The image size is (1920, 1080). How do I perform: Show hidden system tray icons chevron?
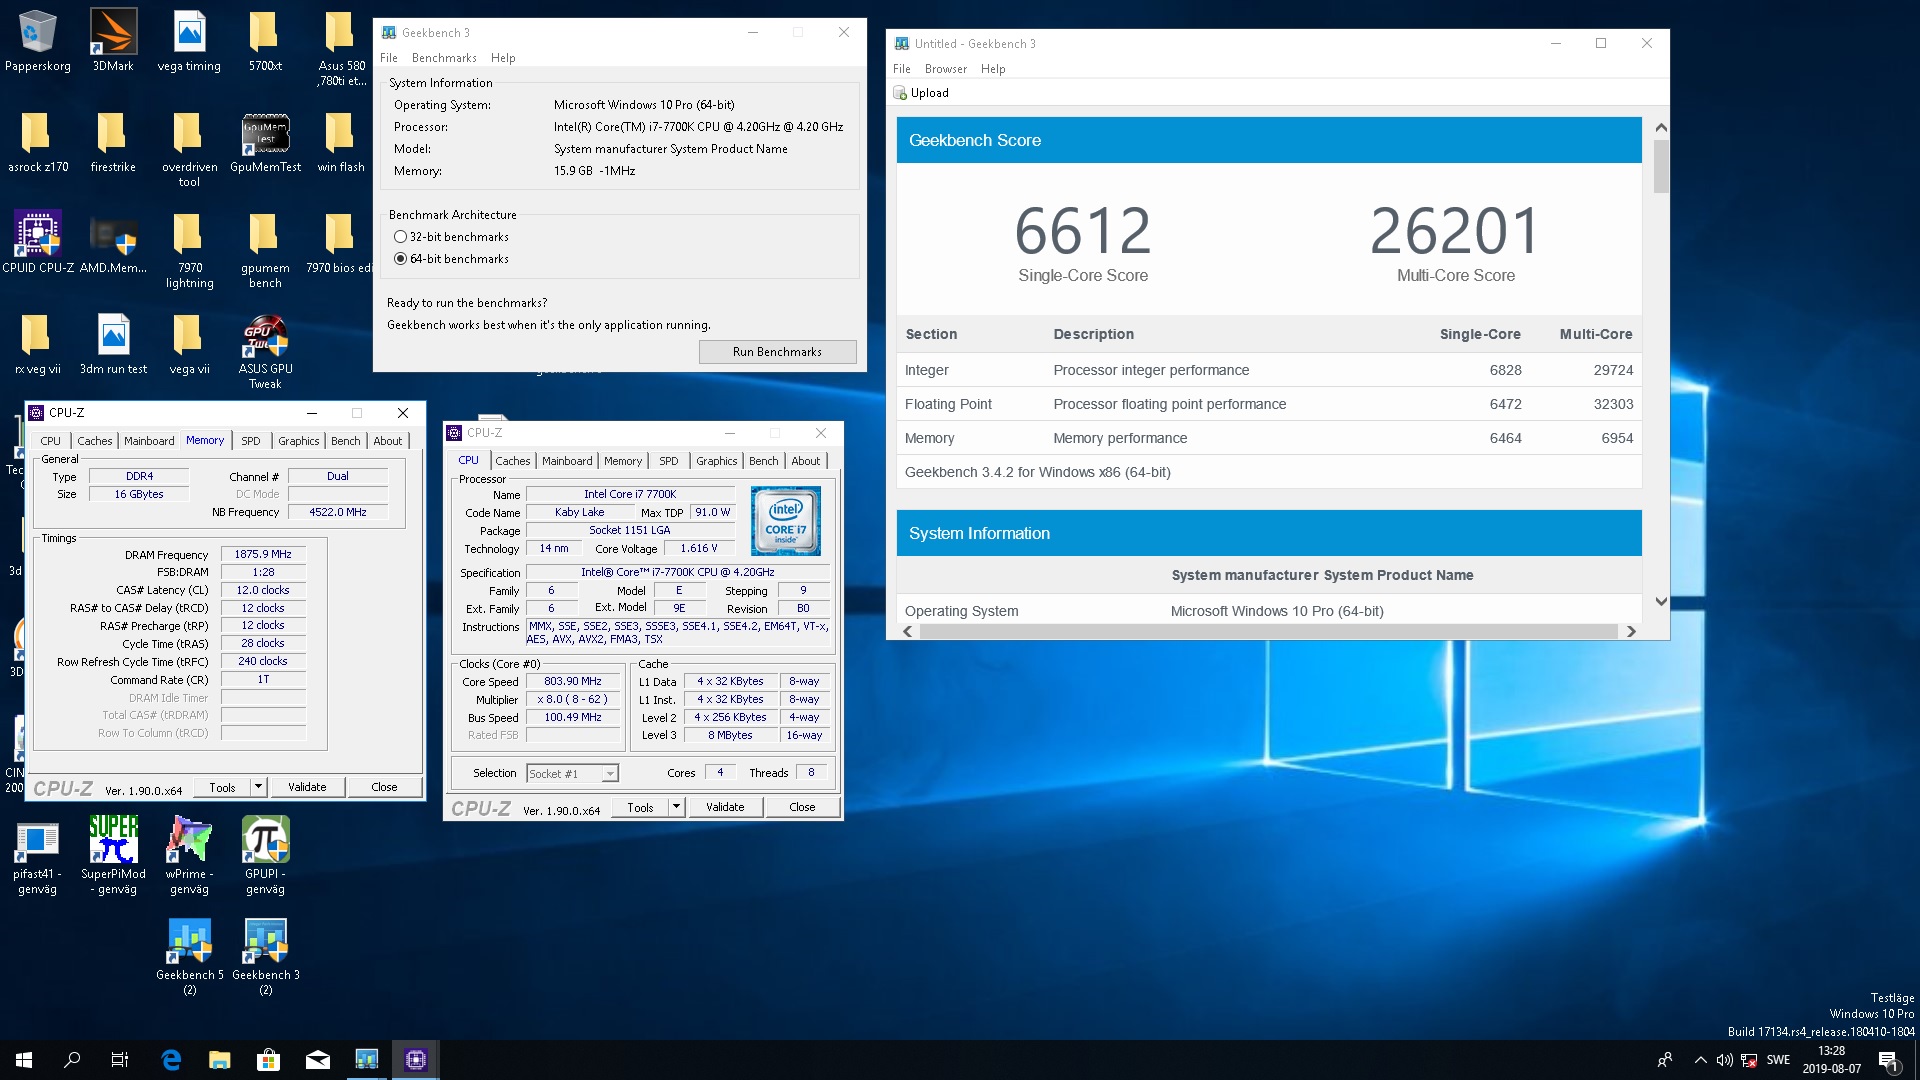point(1700,1060)
